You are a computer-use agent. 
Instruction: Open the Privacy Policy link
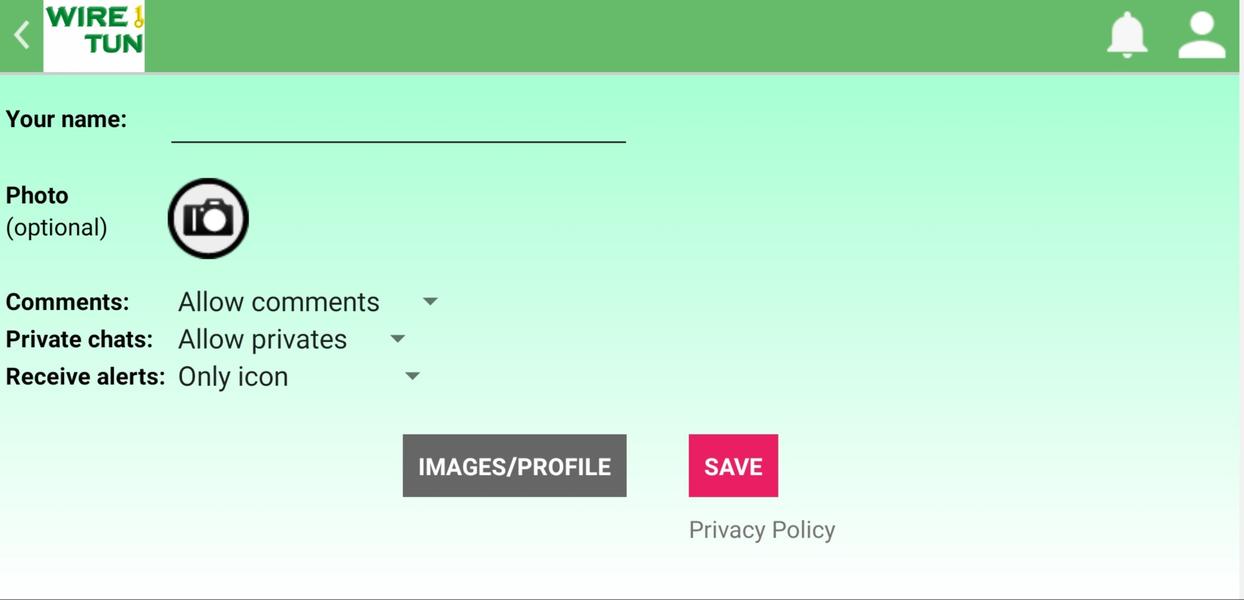(x=762, y=530)
